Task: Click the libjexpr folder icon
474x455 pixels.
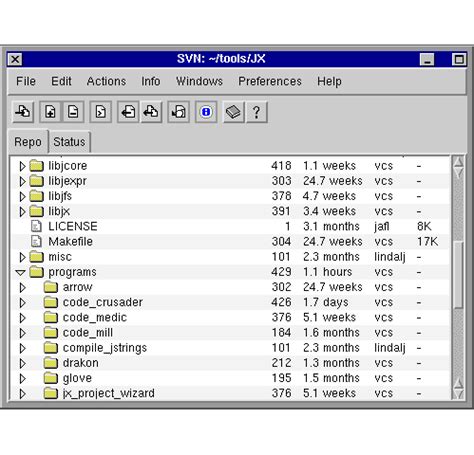Action: [36, 181]
